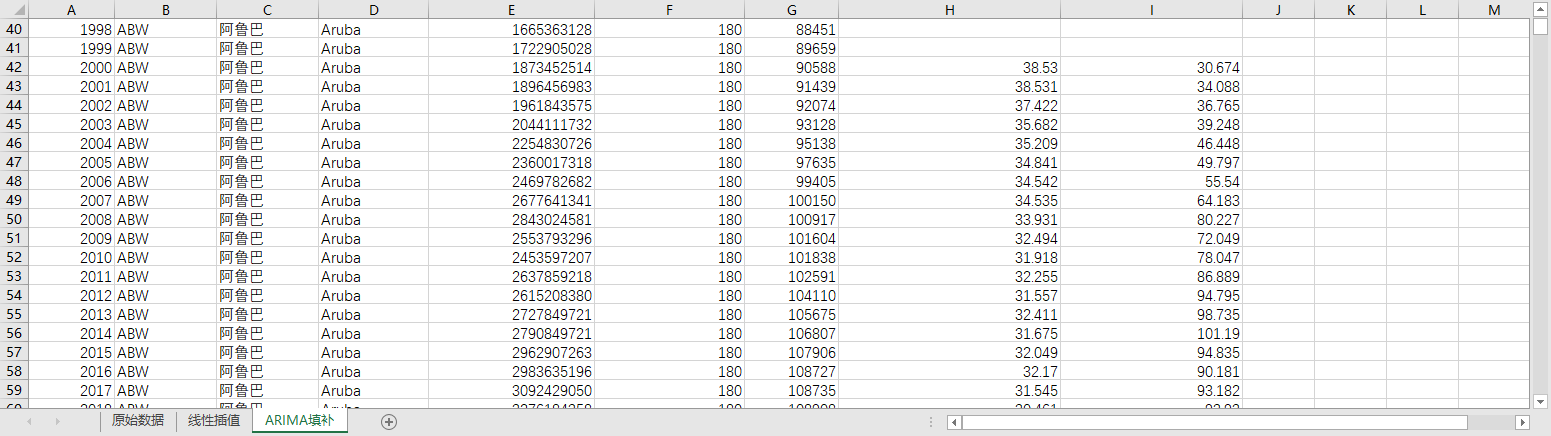Click cell with value 31.918
Image resolution: width=1551 pixels, height=436 pixels.
[x=949, y=257]
